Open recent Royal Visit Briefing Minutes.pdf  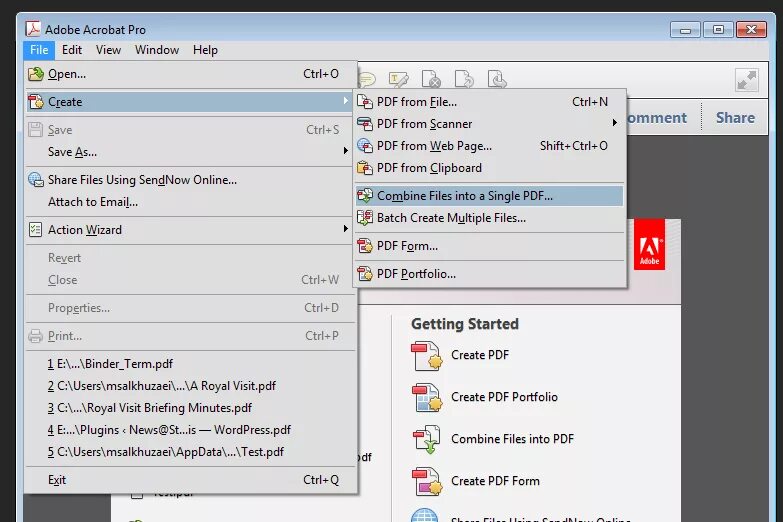click(190, 408)
